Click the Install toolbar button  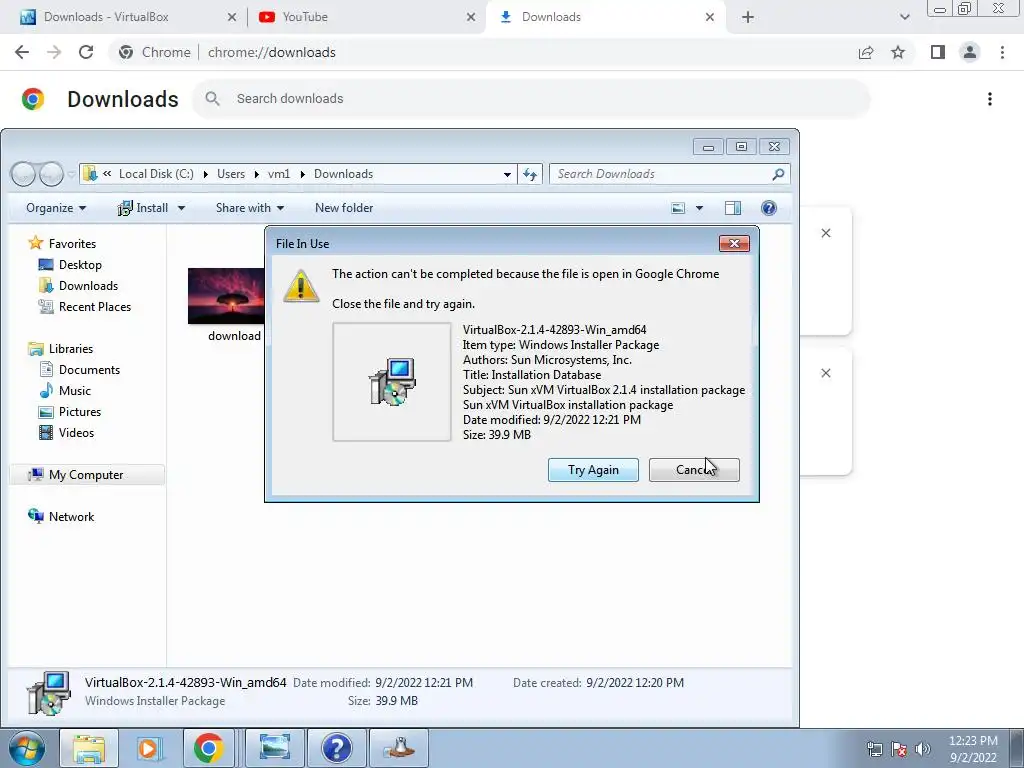pos(143,208)
